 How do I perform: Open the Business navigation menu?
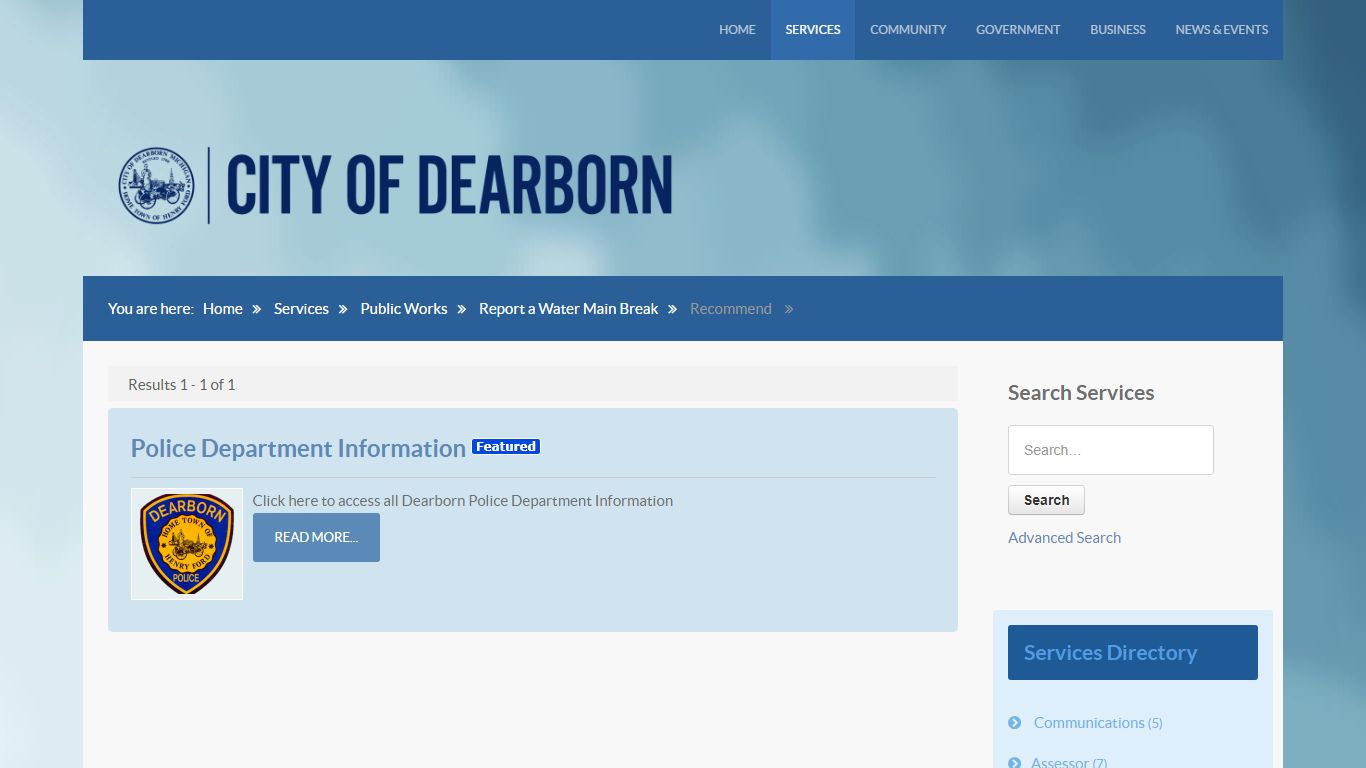coord(1118,30)
